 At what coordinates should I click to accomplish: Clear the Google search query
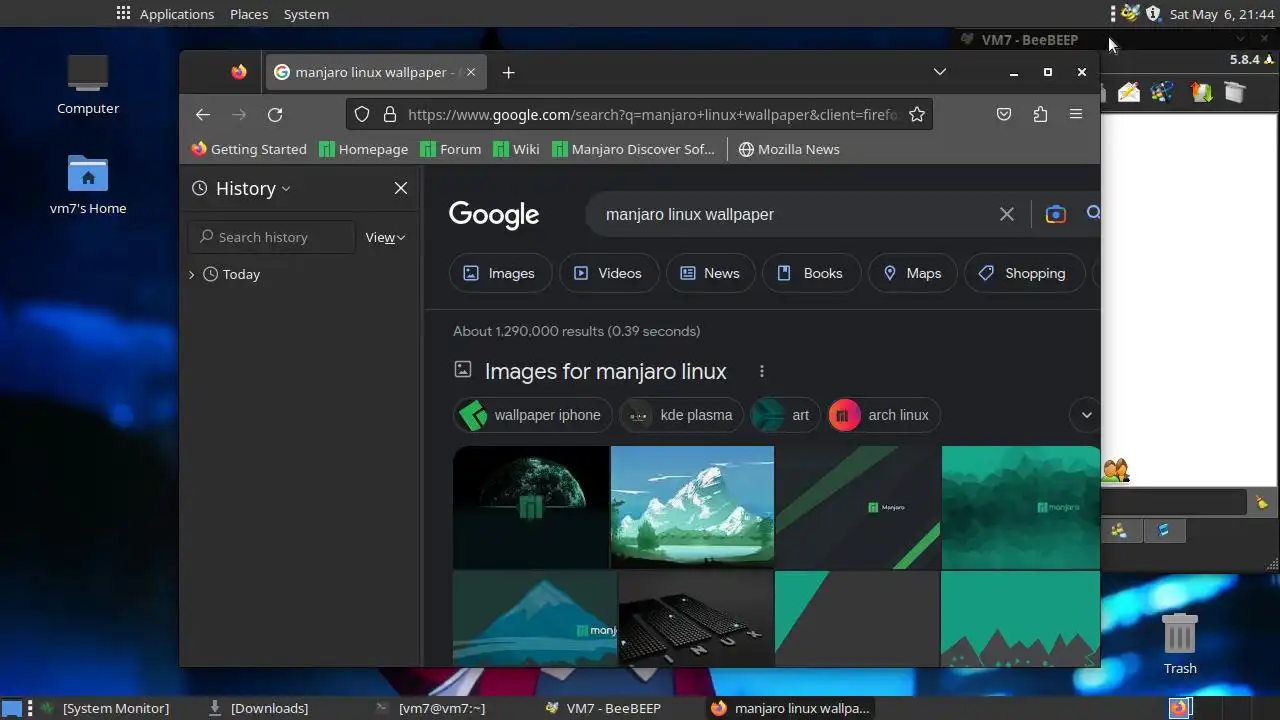coord(1007,214)
